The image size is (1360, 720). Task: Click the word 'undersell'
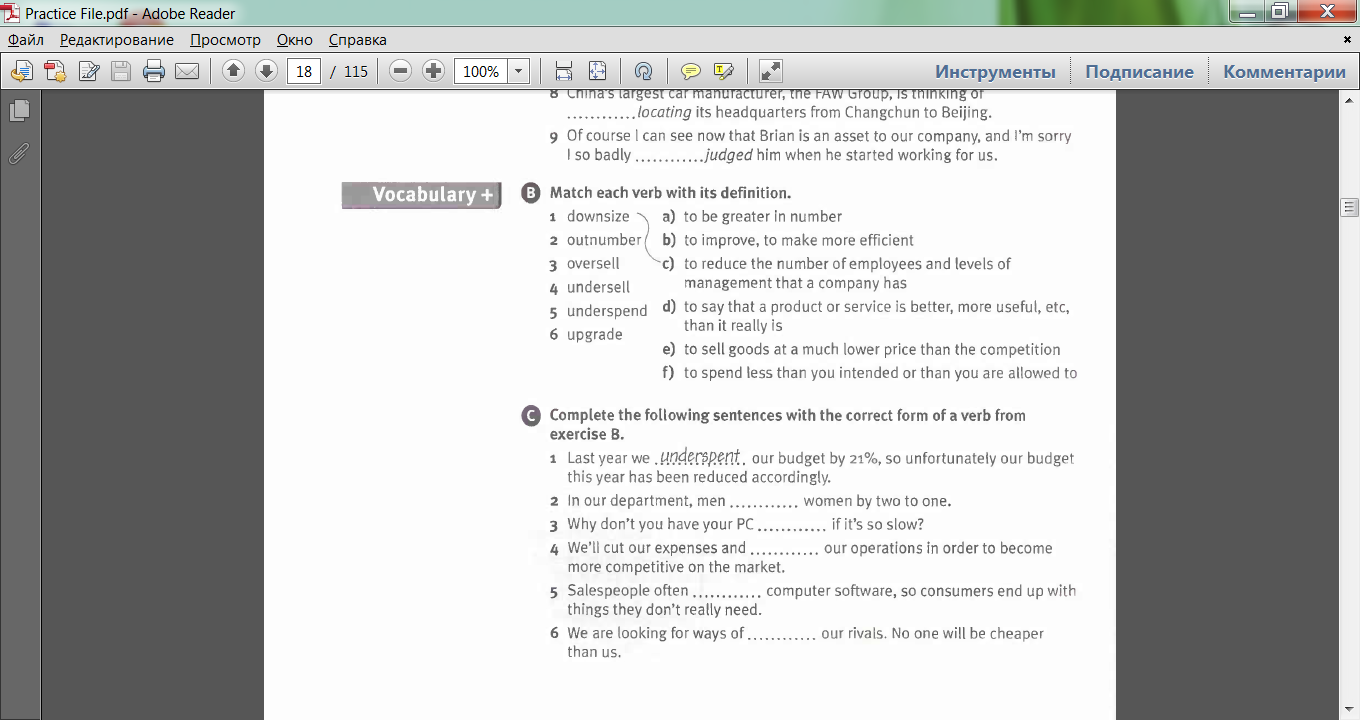pyautogui.click(x=598, y=287)
